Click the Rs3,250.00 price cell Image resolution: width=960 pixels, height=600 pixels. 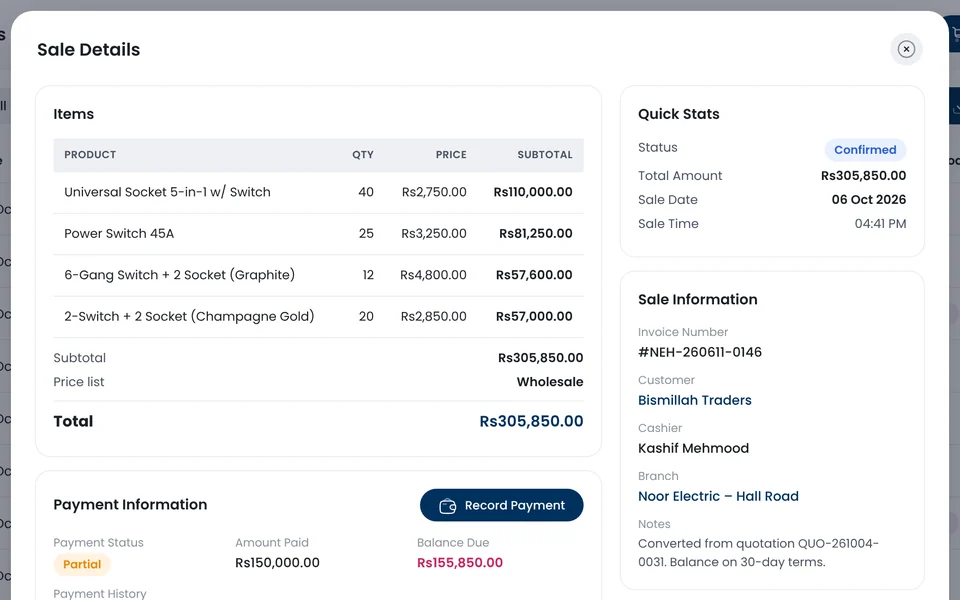pos(433,233)
